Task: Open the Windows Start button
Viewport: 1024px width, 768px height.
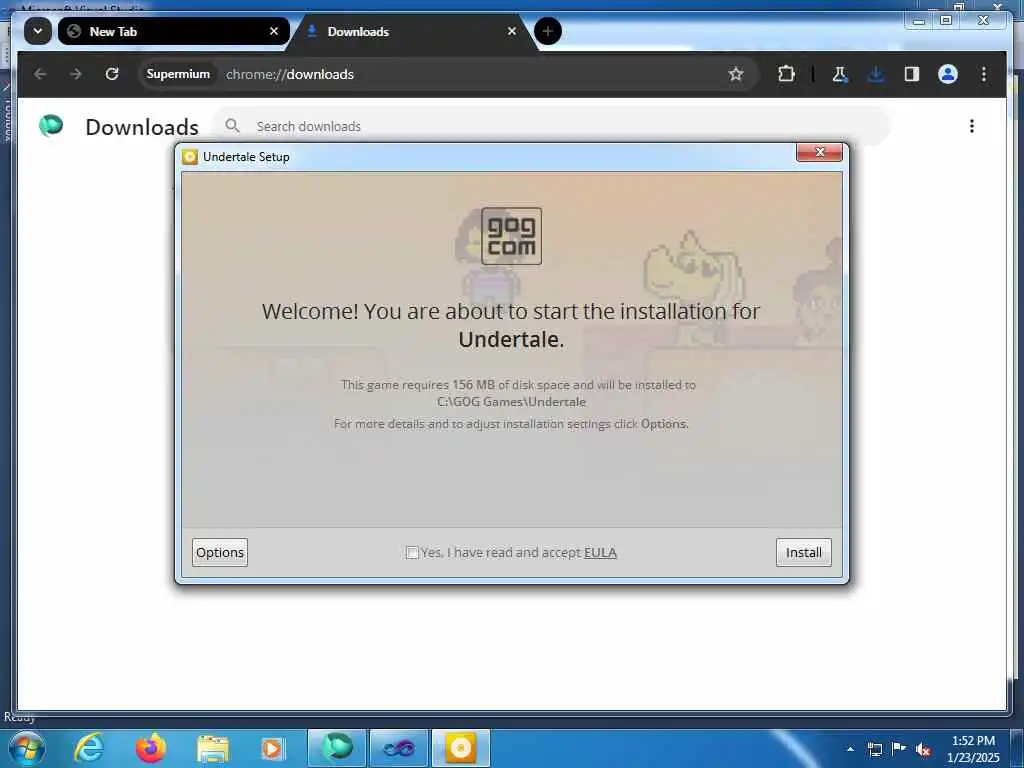Action: 27,748
